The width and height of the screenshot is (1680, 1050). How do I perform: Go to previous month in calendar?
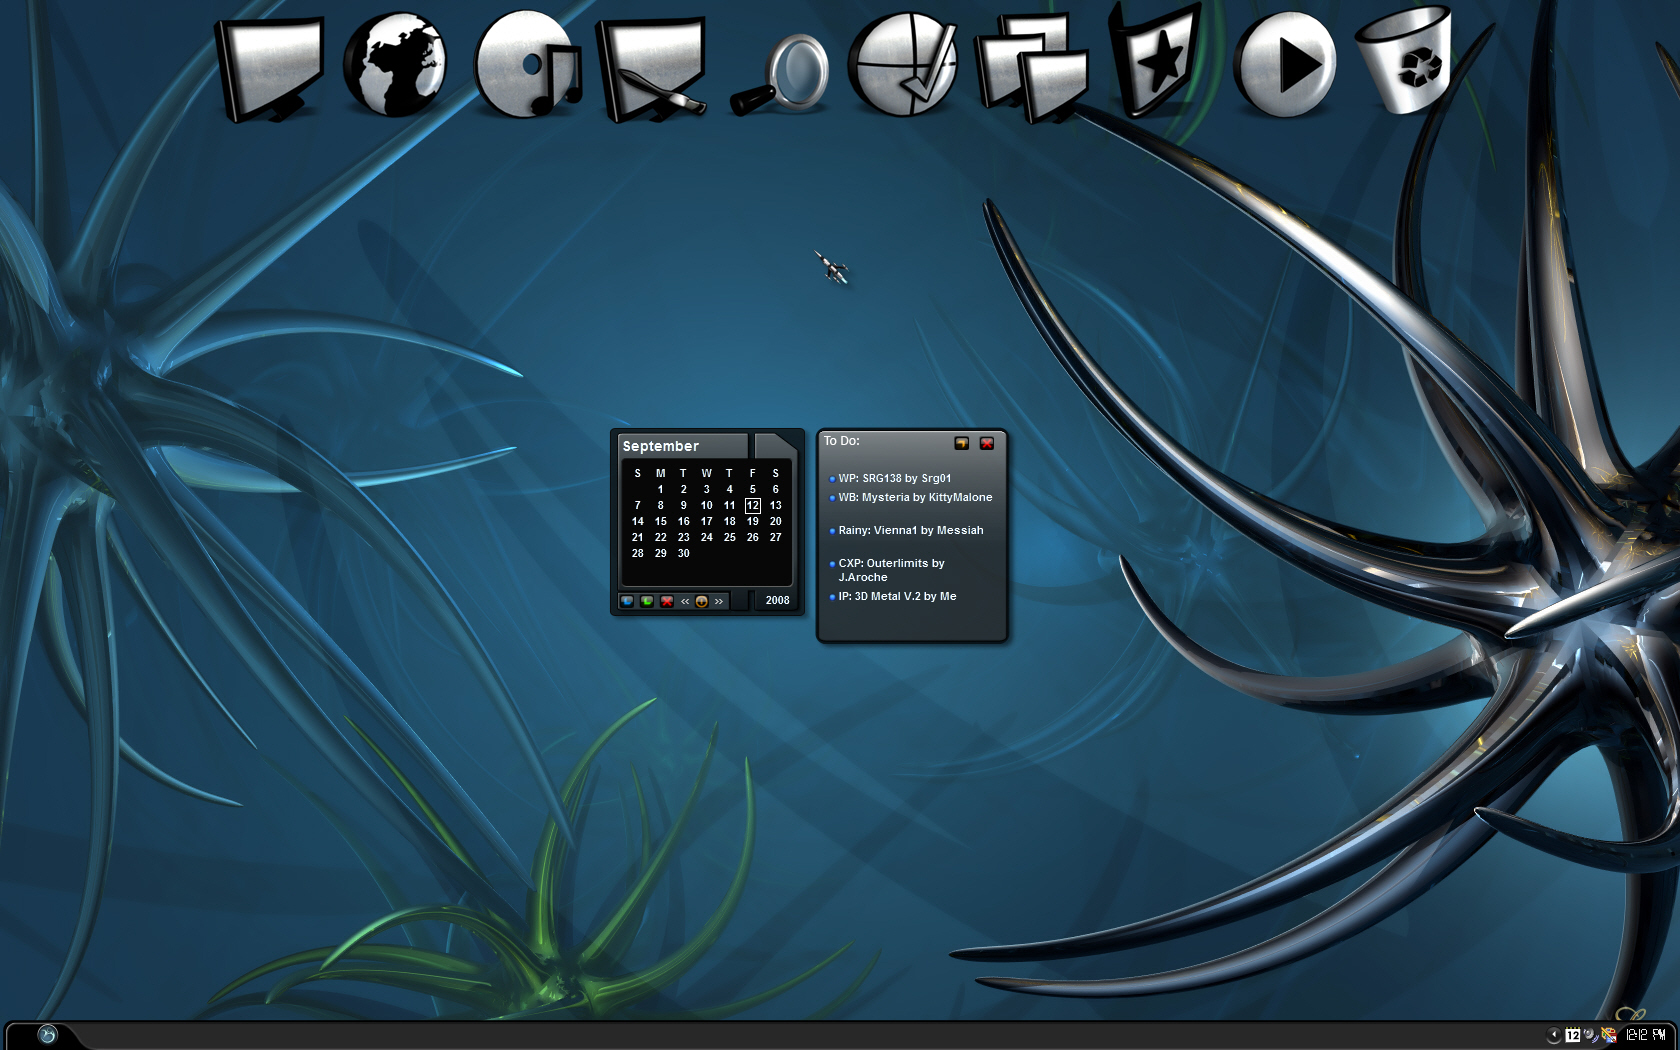pyautogui.click(x=685, y=601)
